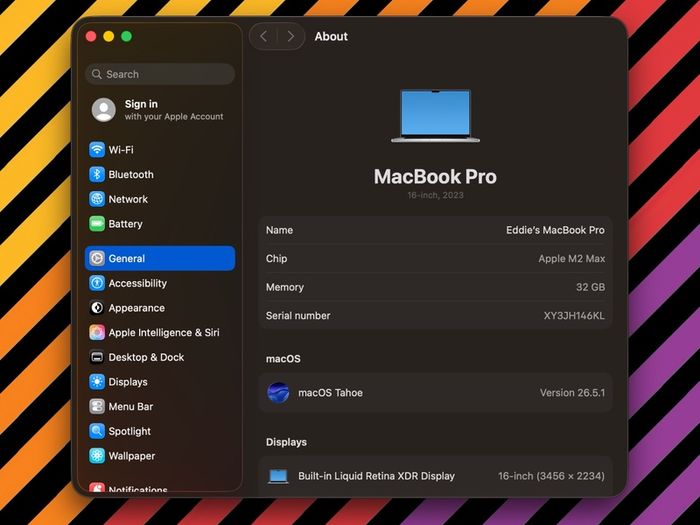Screen dimensions: 700x525
Task: Click the Displays sun icon
Action: coord(97,382)
